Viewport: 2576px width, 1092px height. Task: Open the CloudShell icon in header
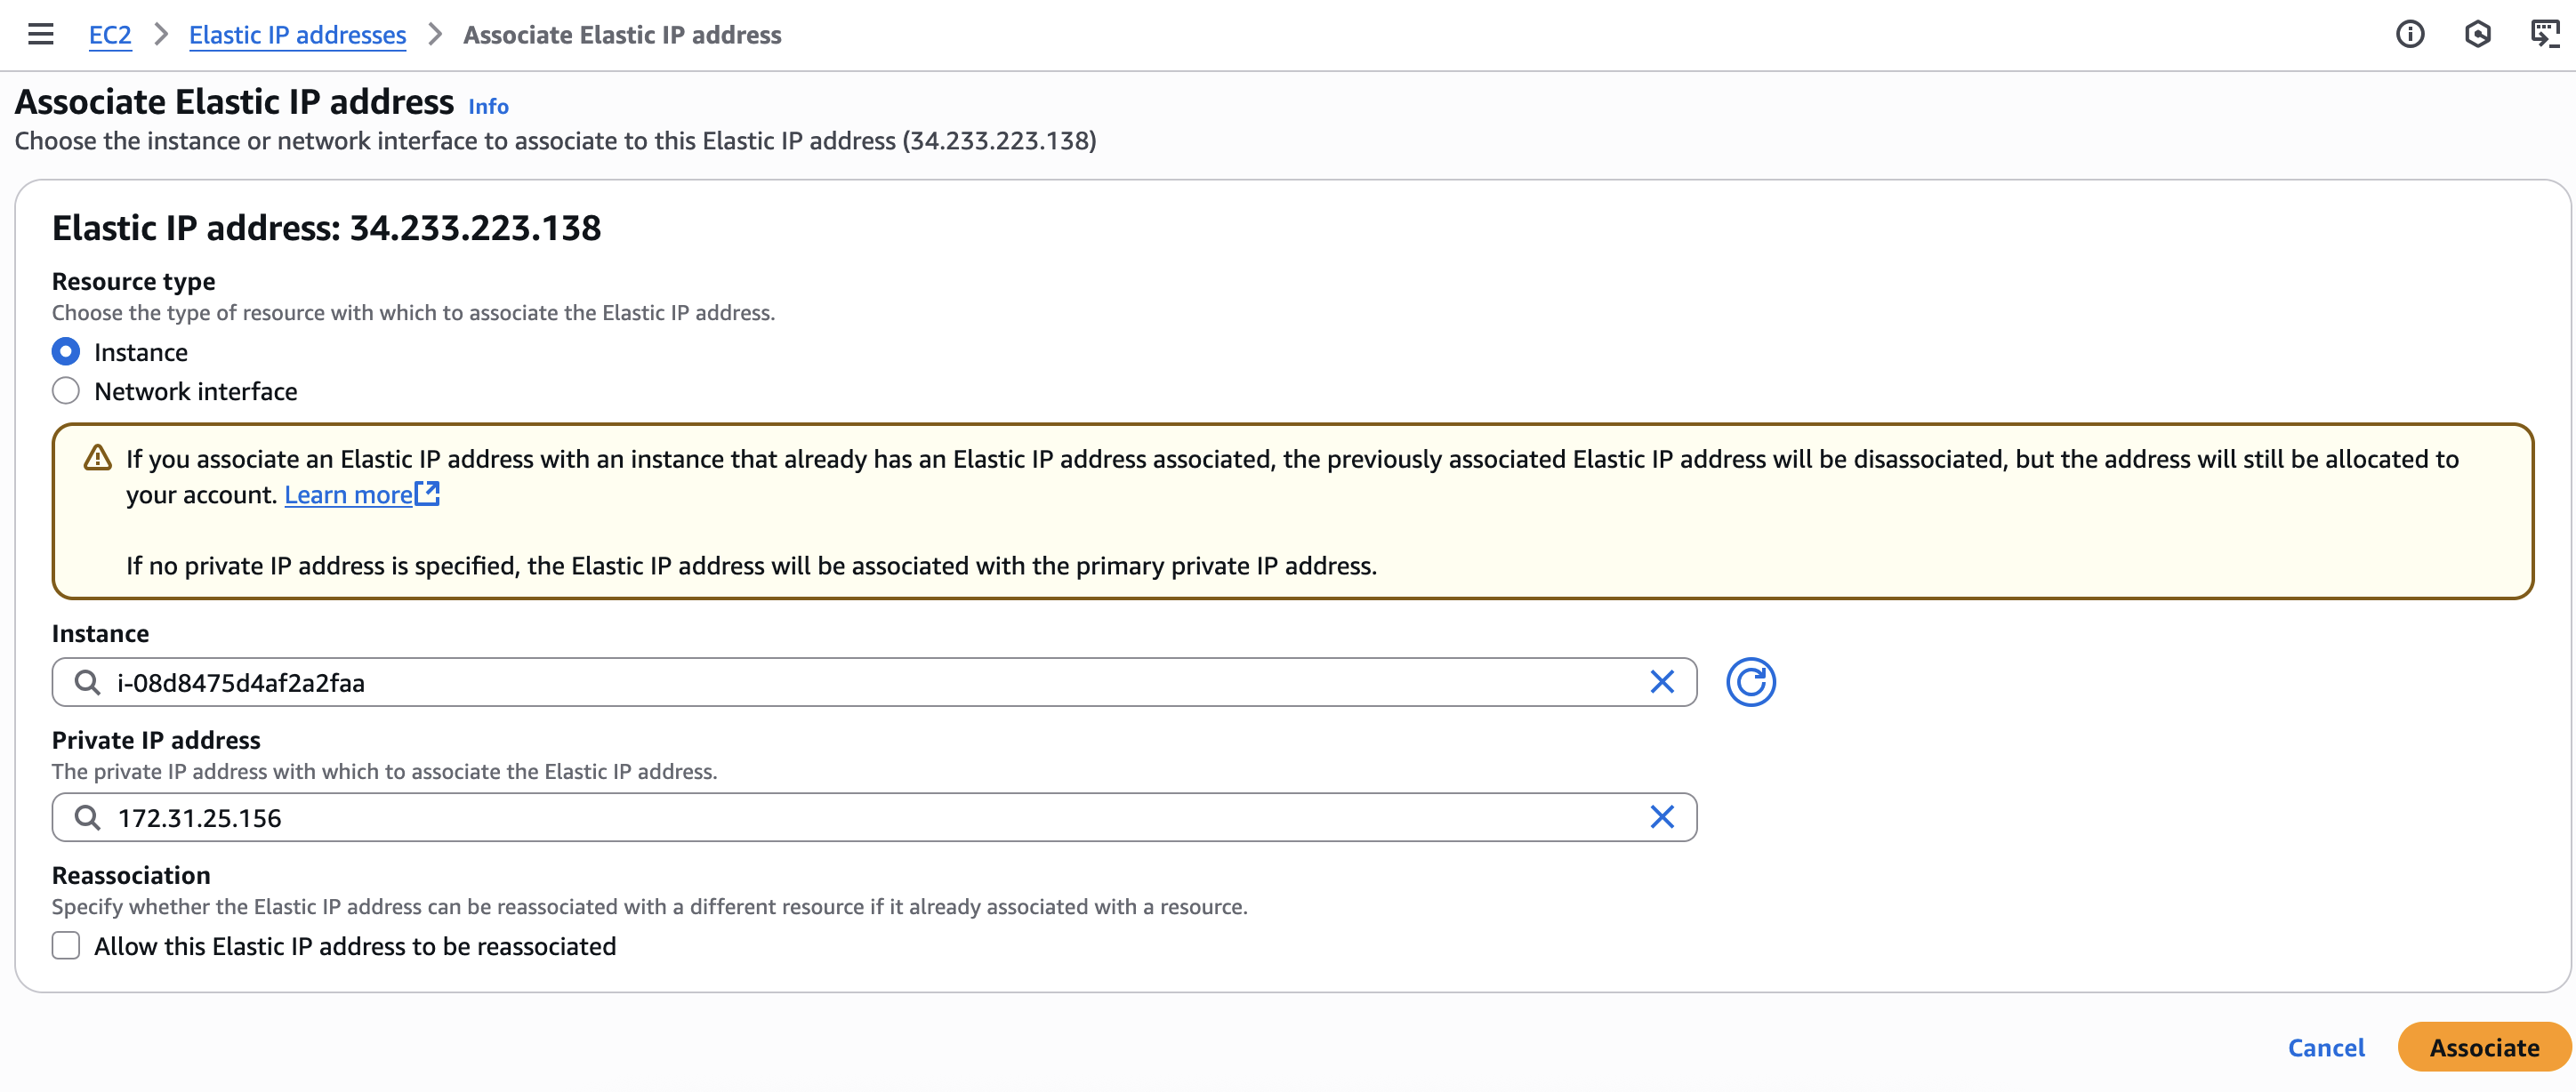pyautogui.click(x=2544, y=34)
